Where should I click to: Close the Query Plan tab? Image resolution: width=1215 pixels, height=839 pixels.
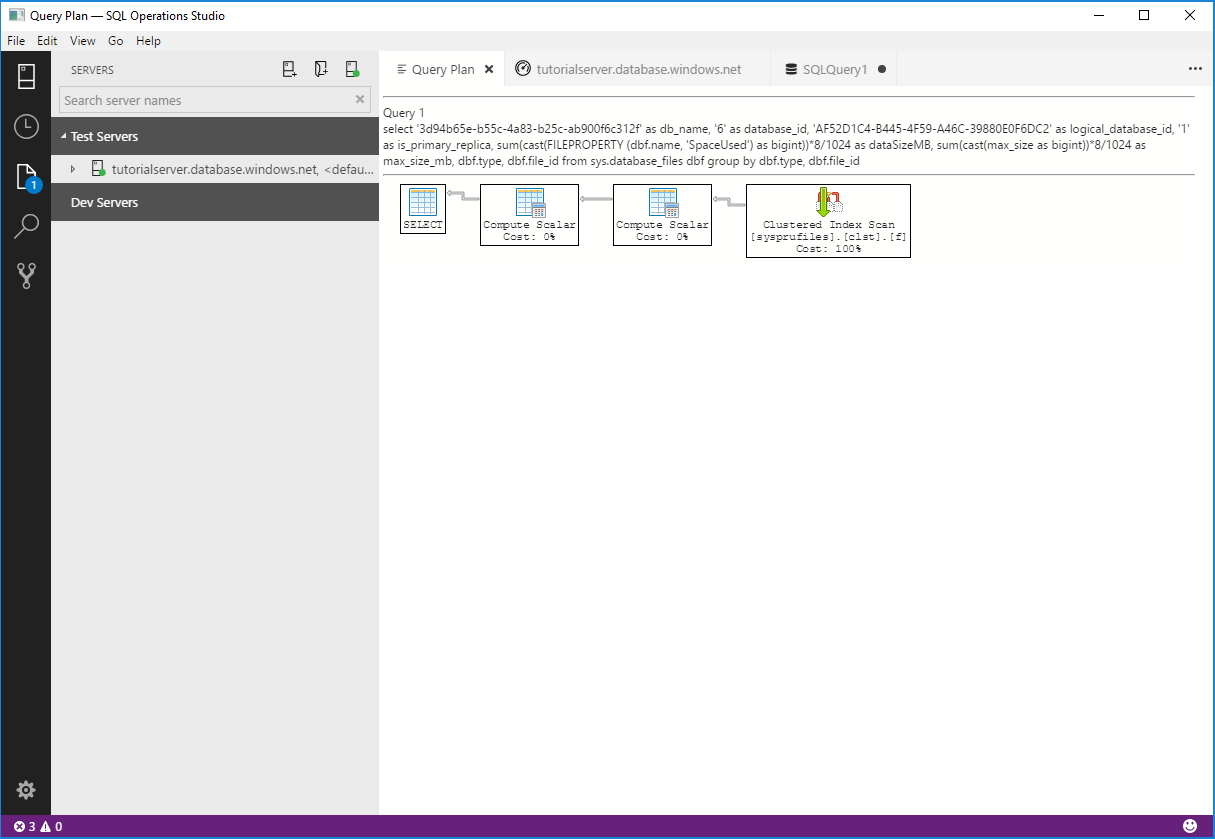pyautogui.click(x=489, y=69)
